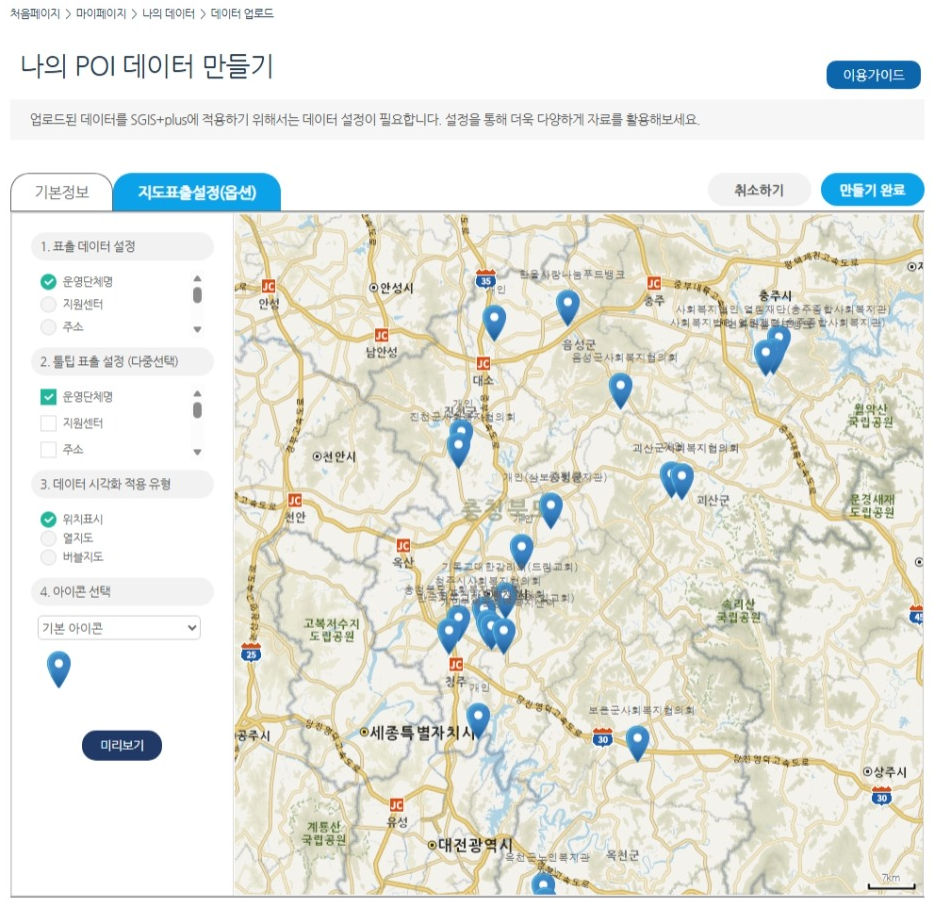
Task: Click marker below 개인(삼보종합복지관) label
Action: (551, 510)
